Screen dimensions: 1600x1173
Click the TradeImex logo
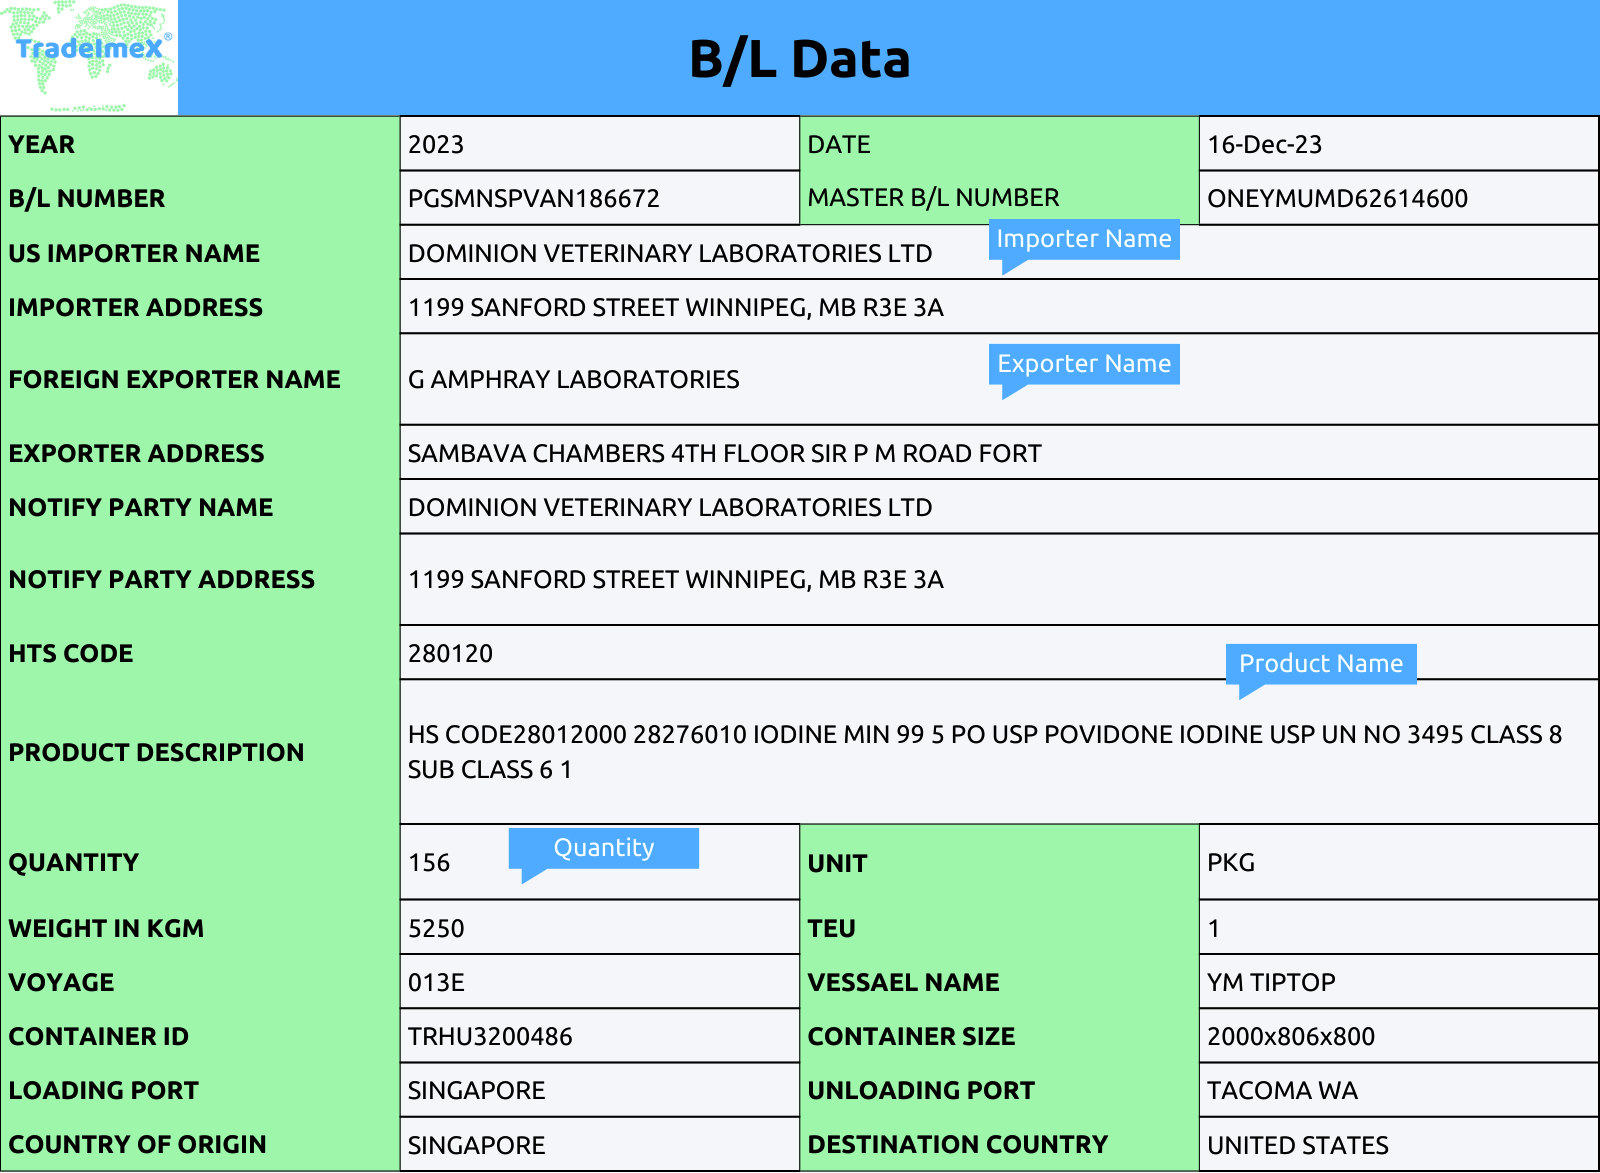89,57
